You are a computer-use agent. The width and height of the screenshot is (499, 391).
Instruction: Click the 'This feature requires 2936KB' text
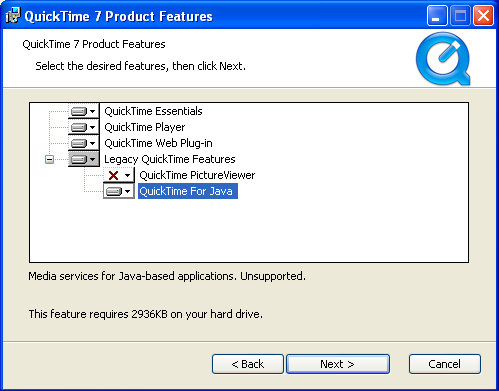point(146,314)
